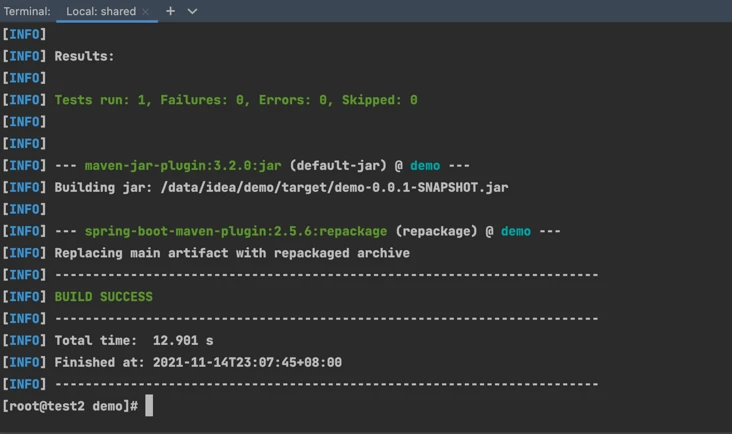The width and height of the screenshot is (732, 434).
Task: Expand the terminal sessions dropdown chevron
Action: pyautogui.click(x=192, y=11)
